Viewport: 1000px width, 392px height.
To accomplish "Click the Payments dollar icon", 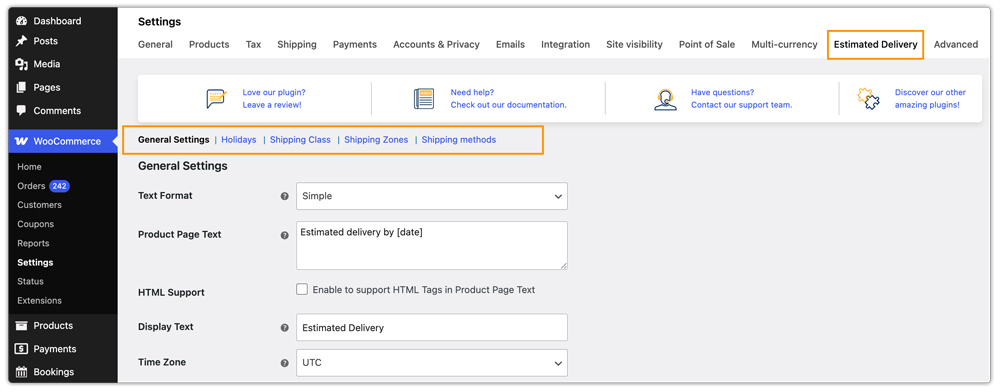I will click(x=21, y=349).
